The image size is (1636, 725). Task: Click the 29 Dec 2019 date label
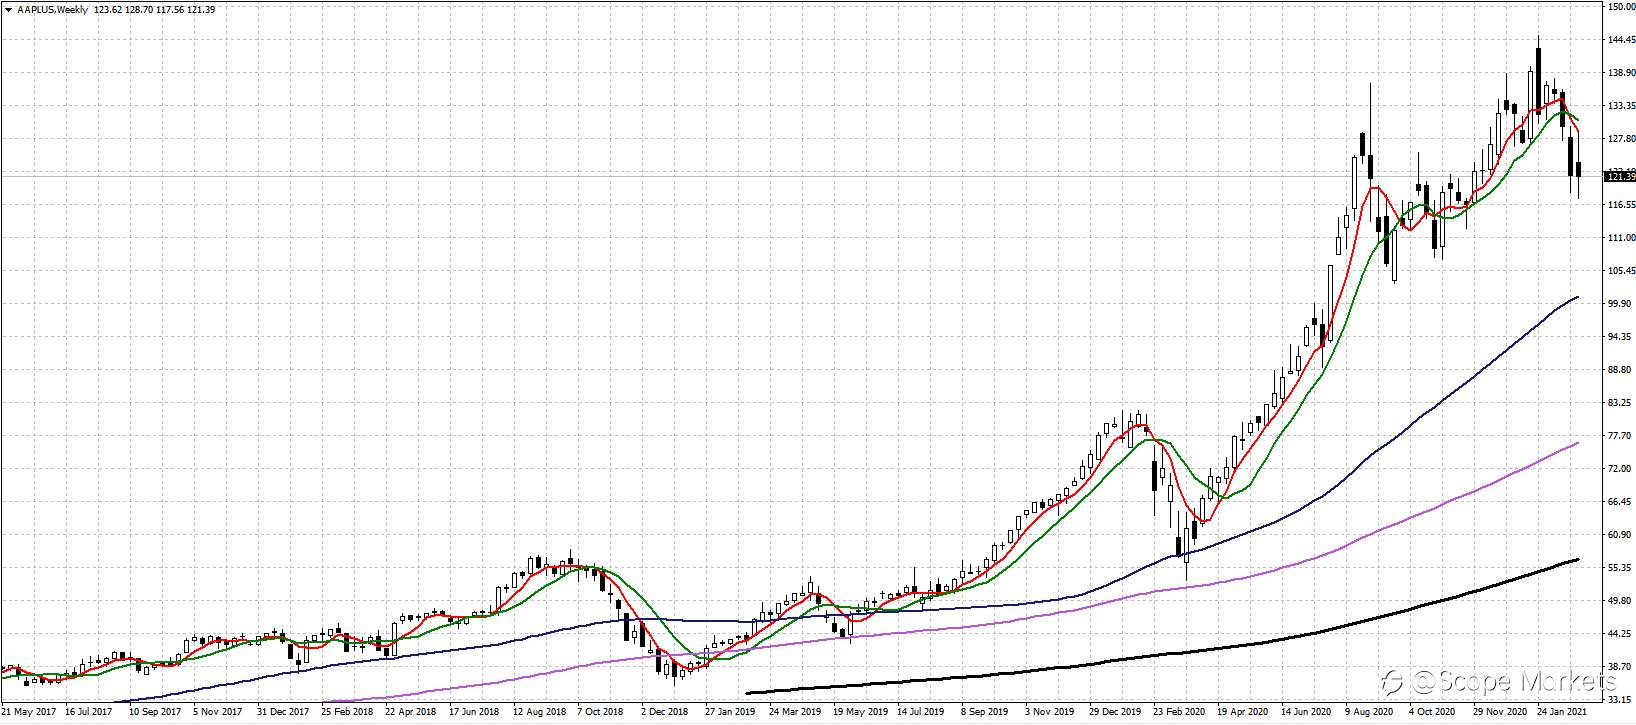point(1116,713)
